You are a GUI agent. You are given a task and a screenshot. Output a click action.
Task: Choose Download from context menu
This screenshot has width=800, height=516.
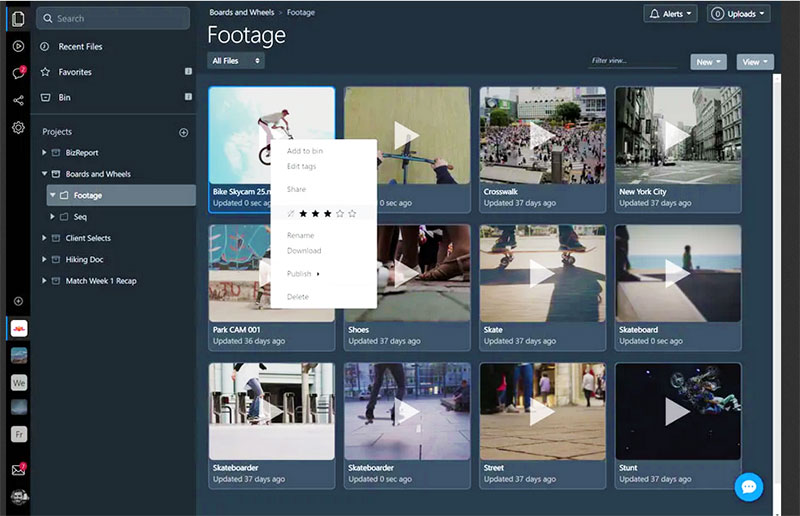click(304, 251)
